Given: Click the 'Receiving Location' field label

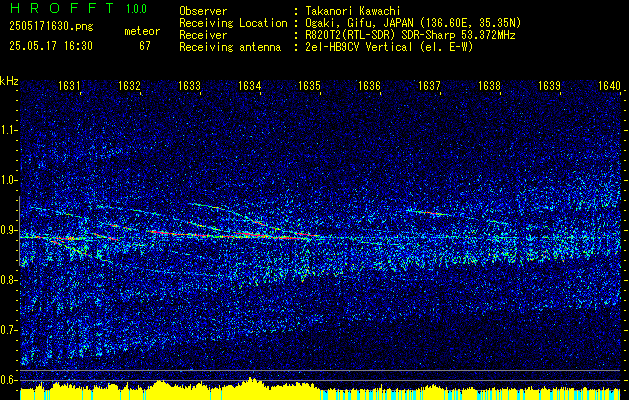Looking at the screenshot, I should tap(233, 23).
